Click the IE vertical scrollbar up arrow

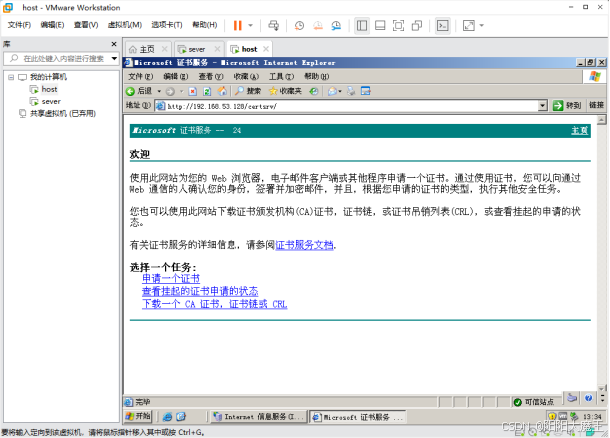tap(601, 120)
